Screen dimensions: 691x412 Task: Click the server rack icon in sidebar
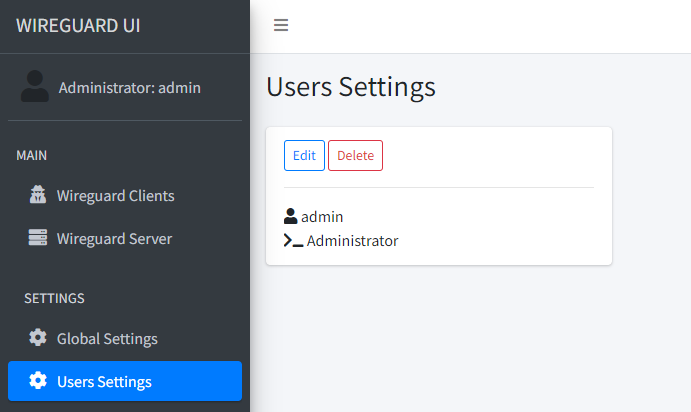(38, 239)
